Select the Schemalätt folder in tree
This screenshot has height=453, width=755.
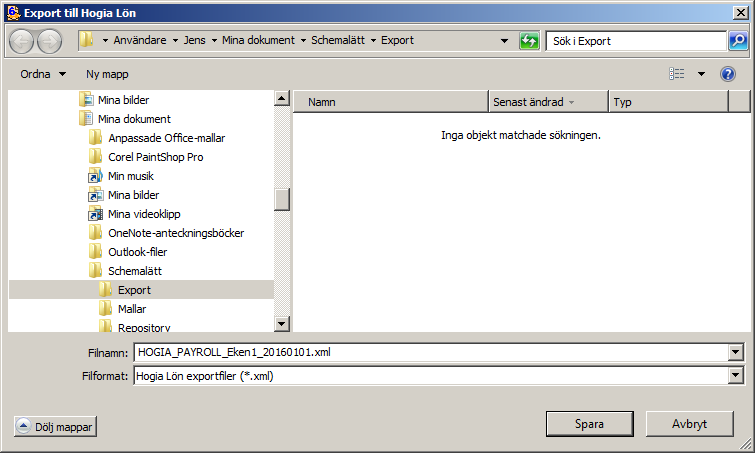point(135,271)
